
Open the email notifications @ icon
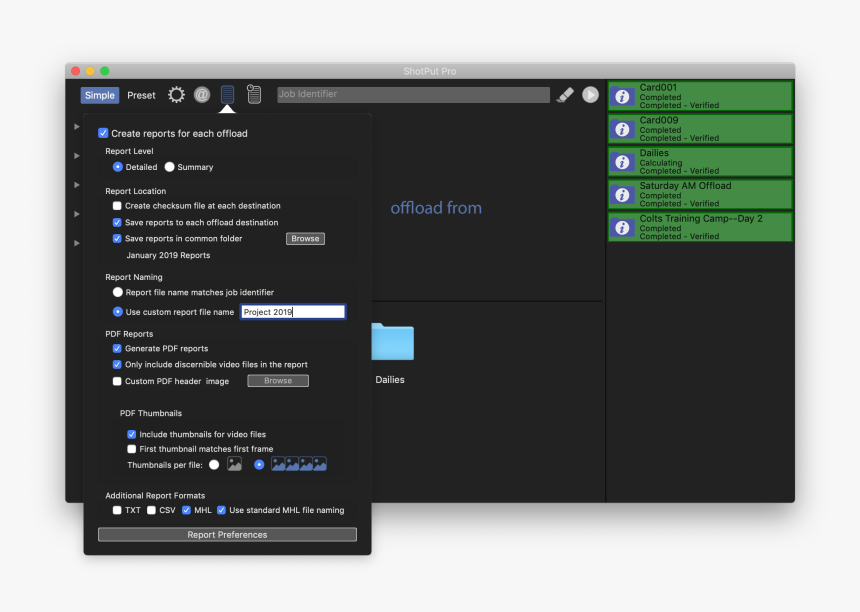point(202,95)
